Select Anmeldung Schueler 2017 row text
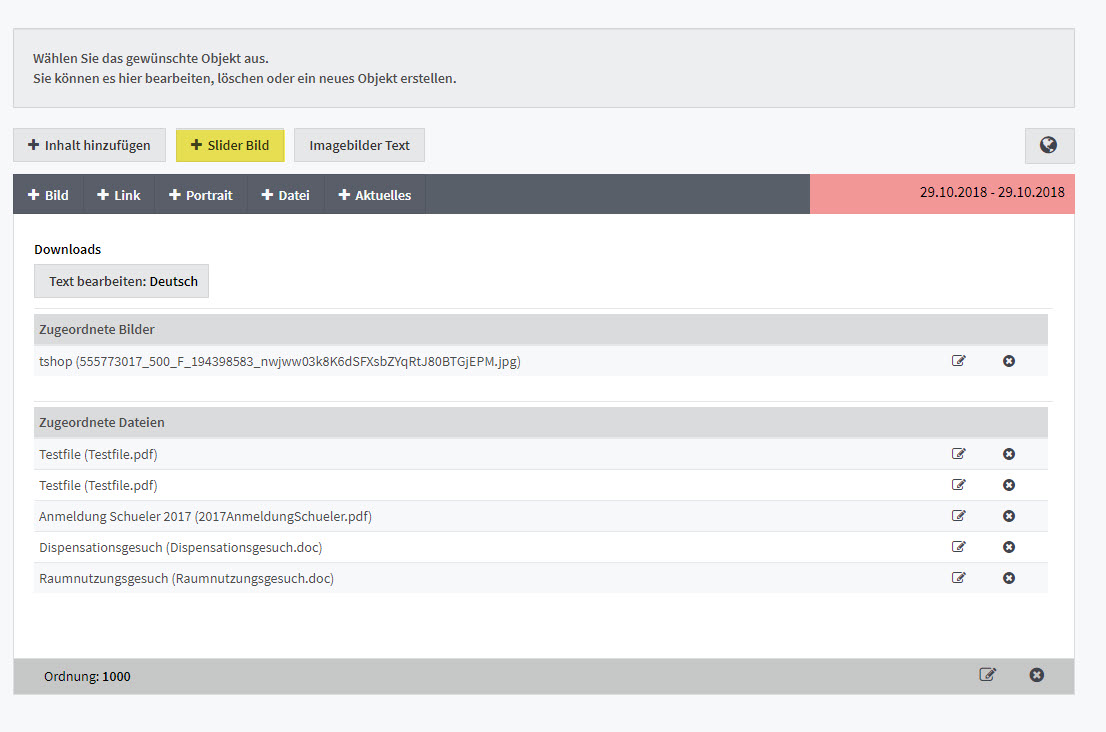The image size is (1106, 732). point(205,517)
